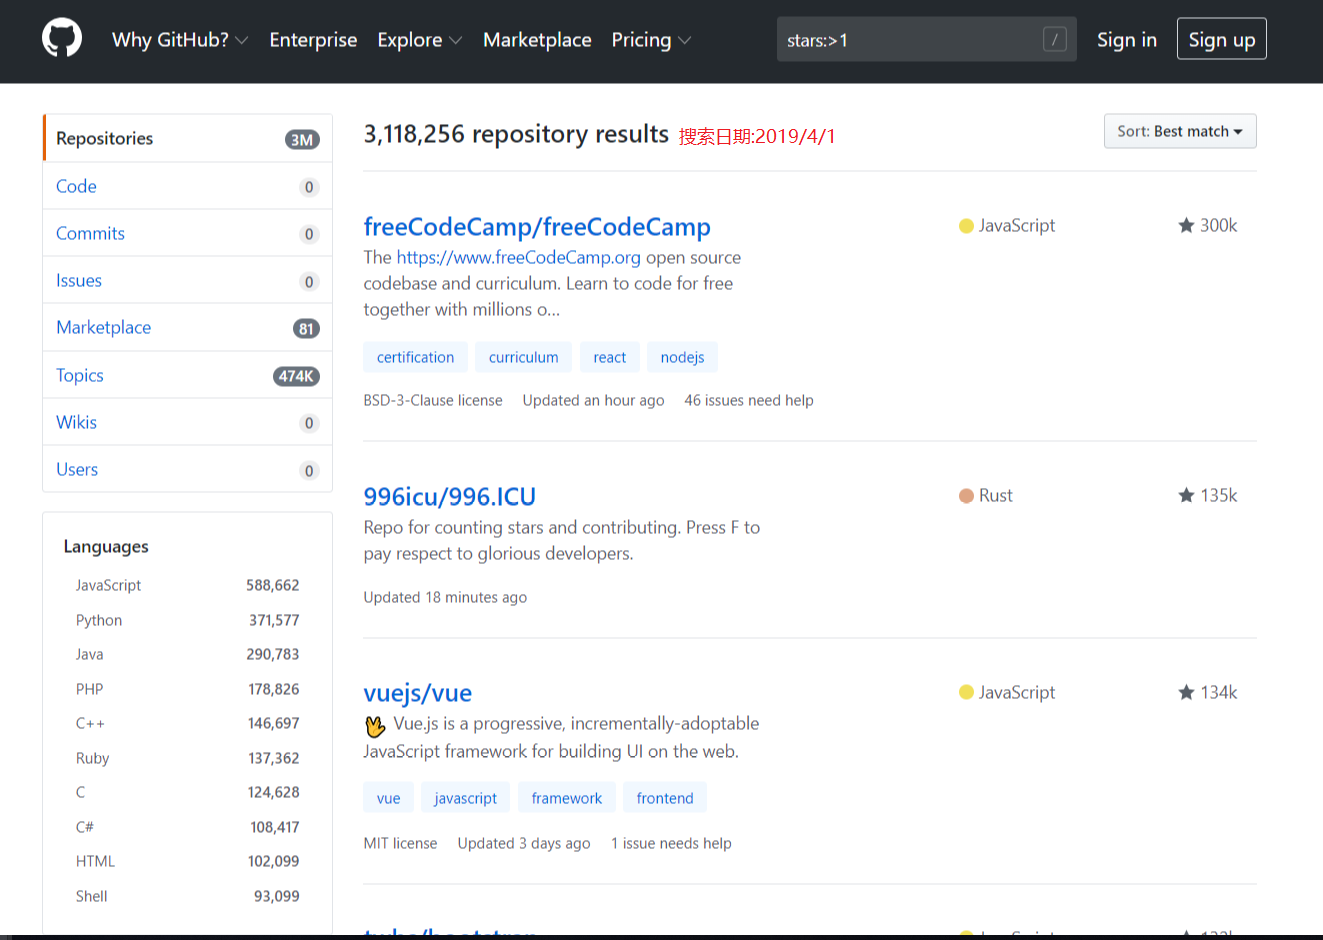The image size is (1323, 940).
Task: Click the 474K counter badge on Topics
Action: click(x=296, y=376)
